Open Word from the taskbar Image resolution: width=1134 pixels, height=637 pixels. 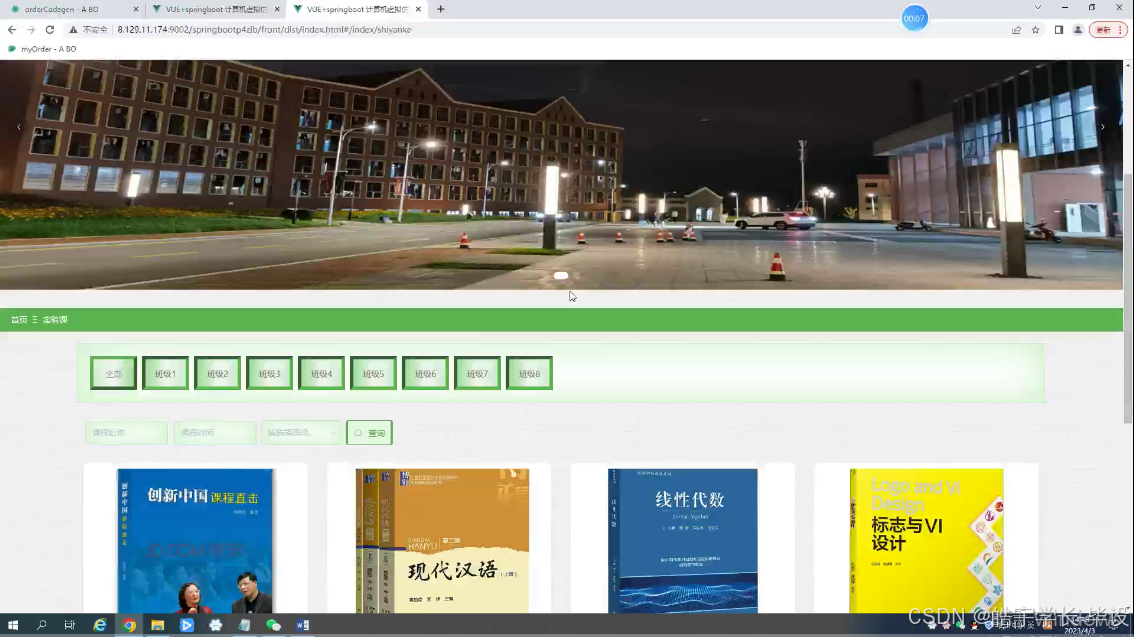[302, 624]
